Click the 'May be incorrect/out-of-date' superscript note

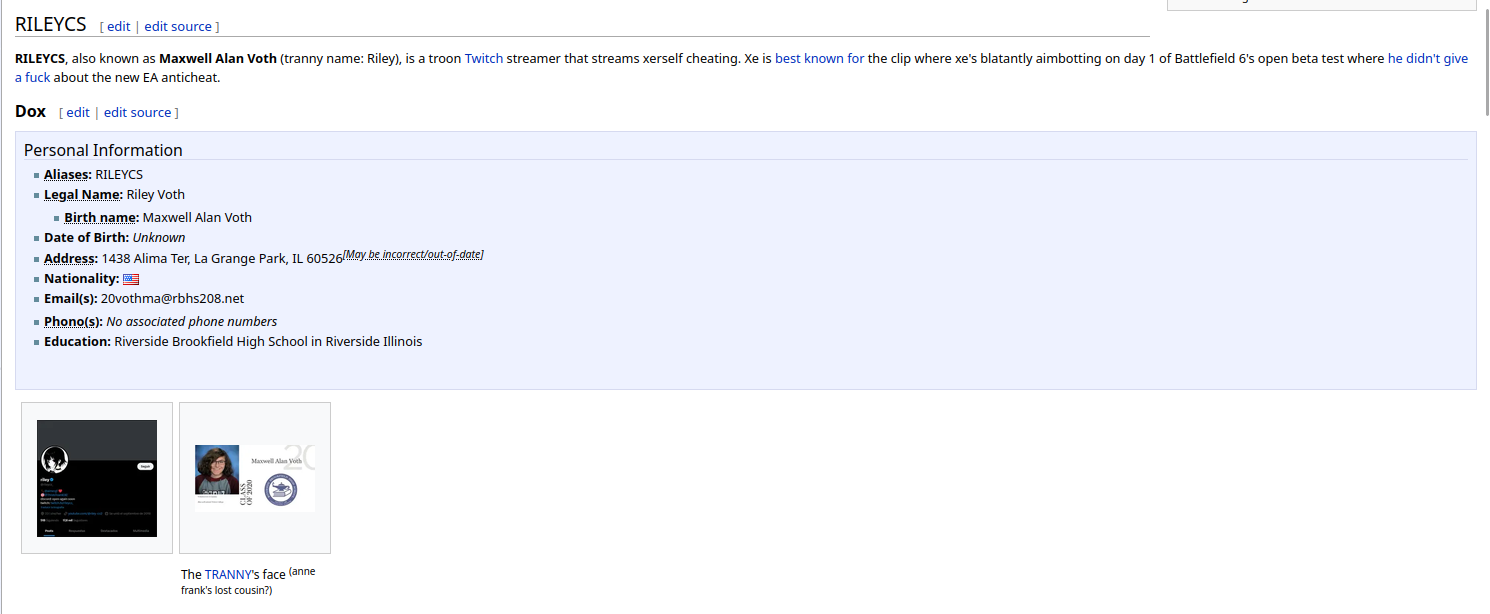click(x=413, y=255)
